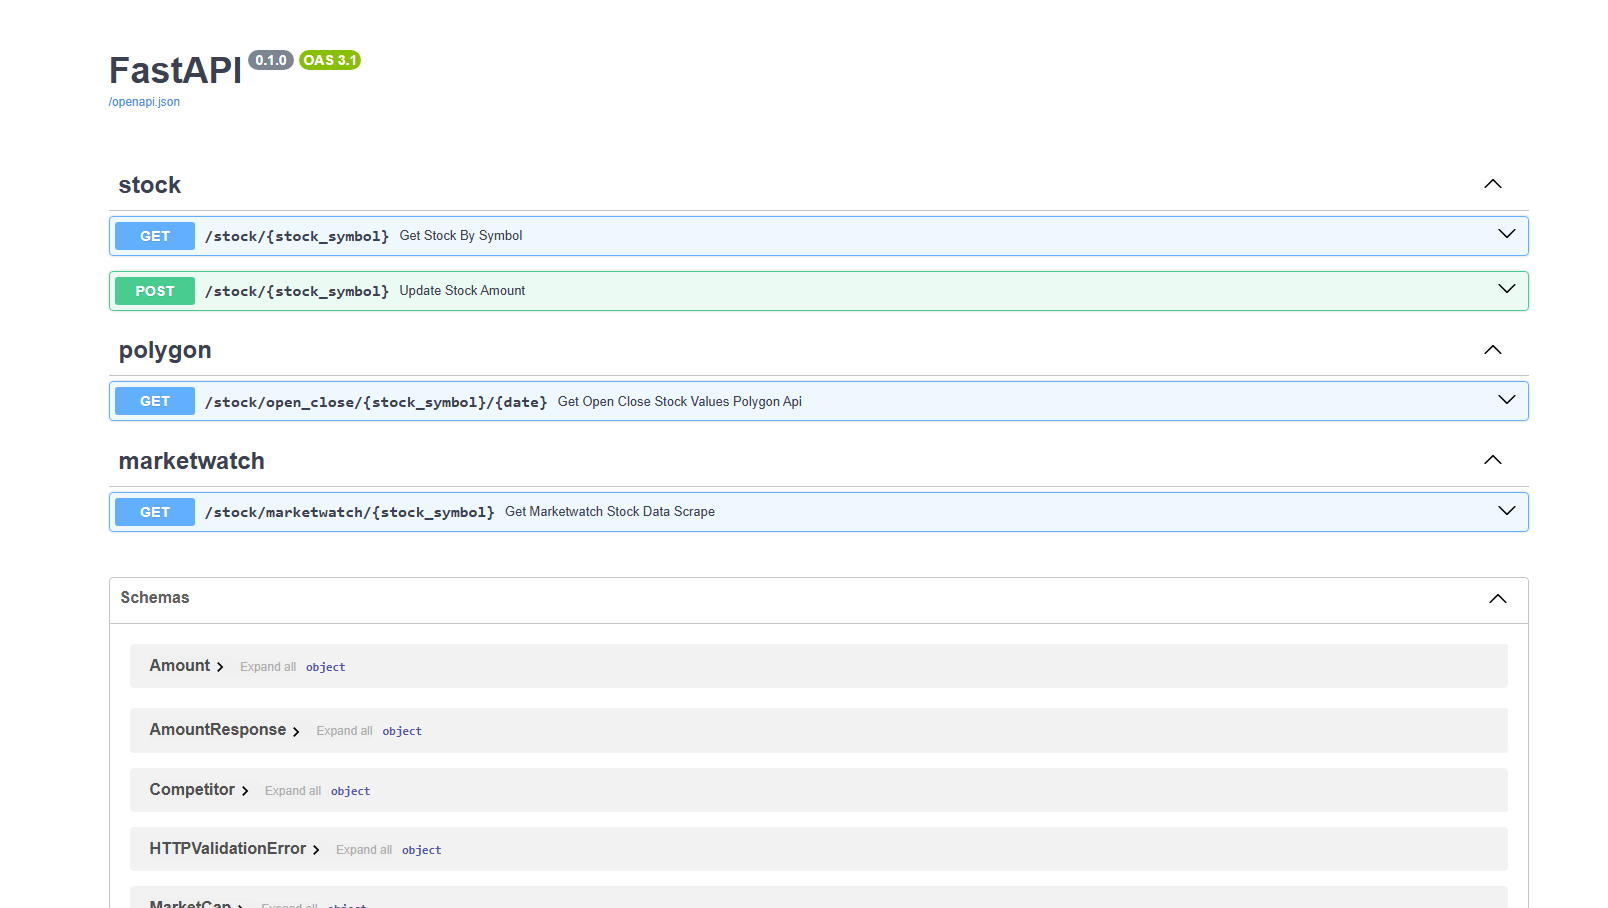Collapse the polygon section
Image resolution: width=1608 pixels, height=908 pixels.
coord(1492,350)
